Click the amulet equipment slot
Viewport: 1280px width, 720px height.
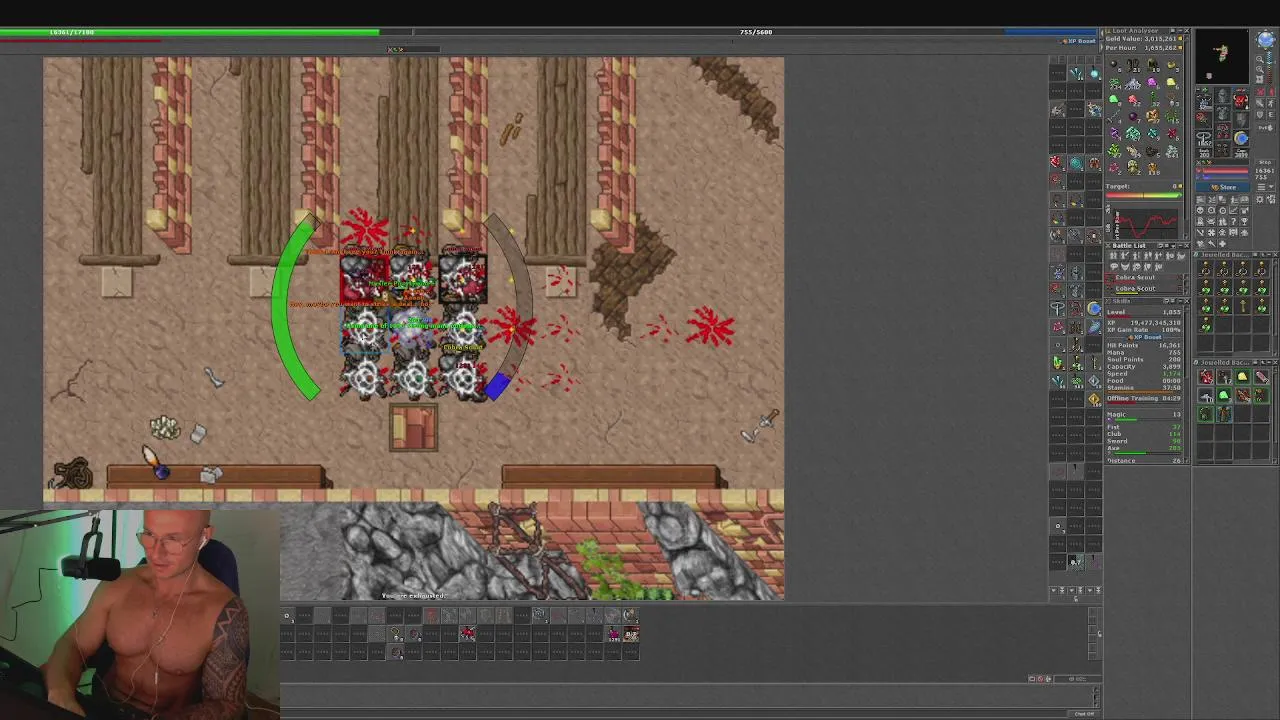pyautogui.click(x=1204, y=102)
